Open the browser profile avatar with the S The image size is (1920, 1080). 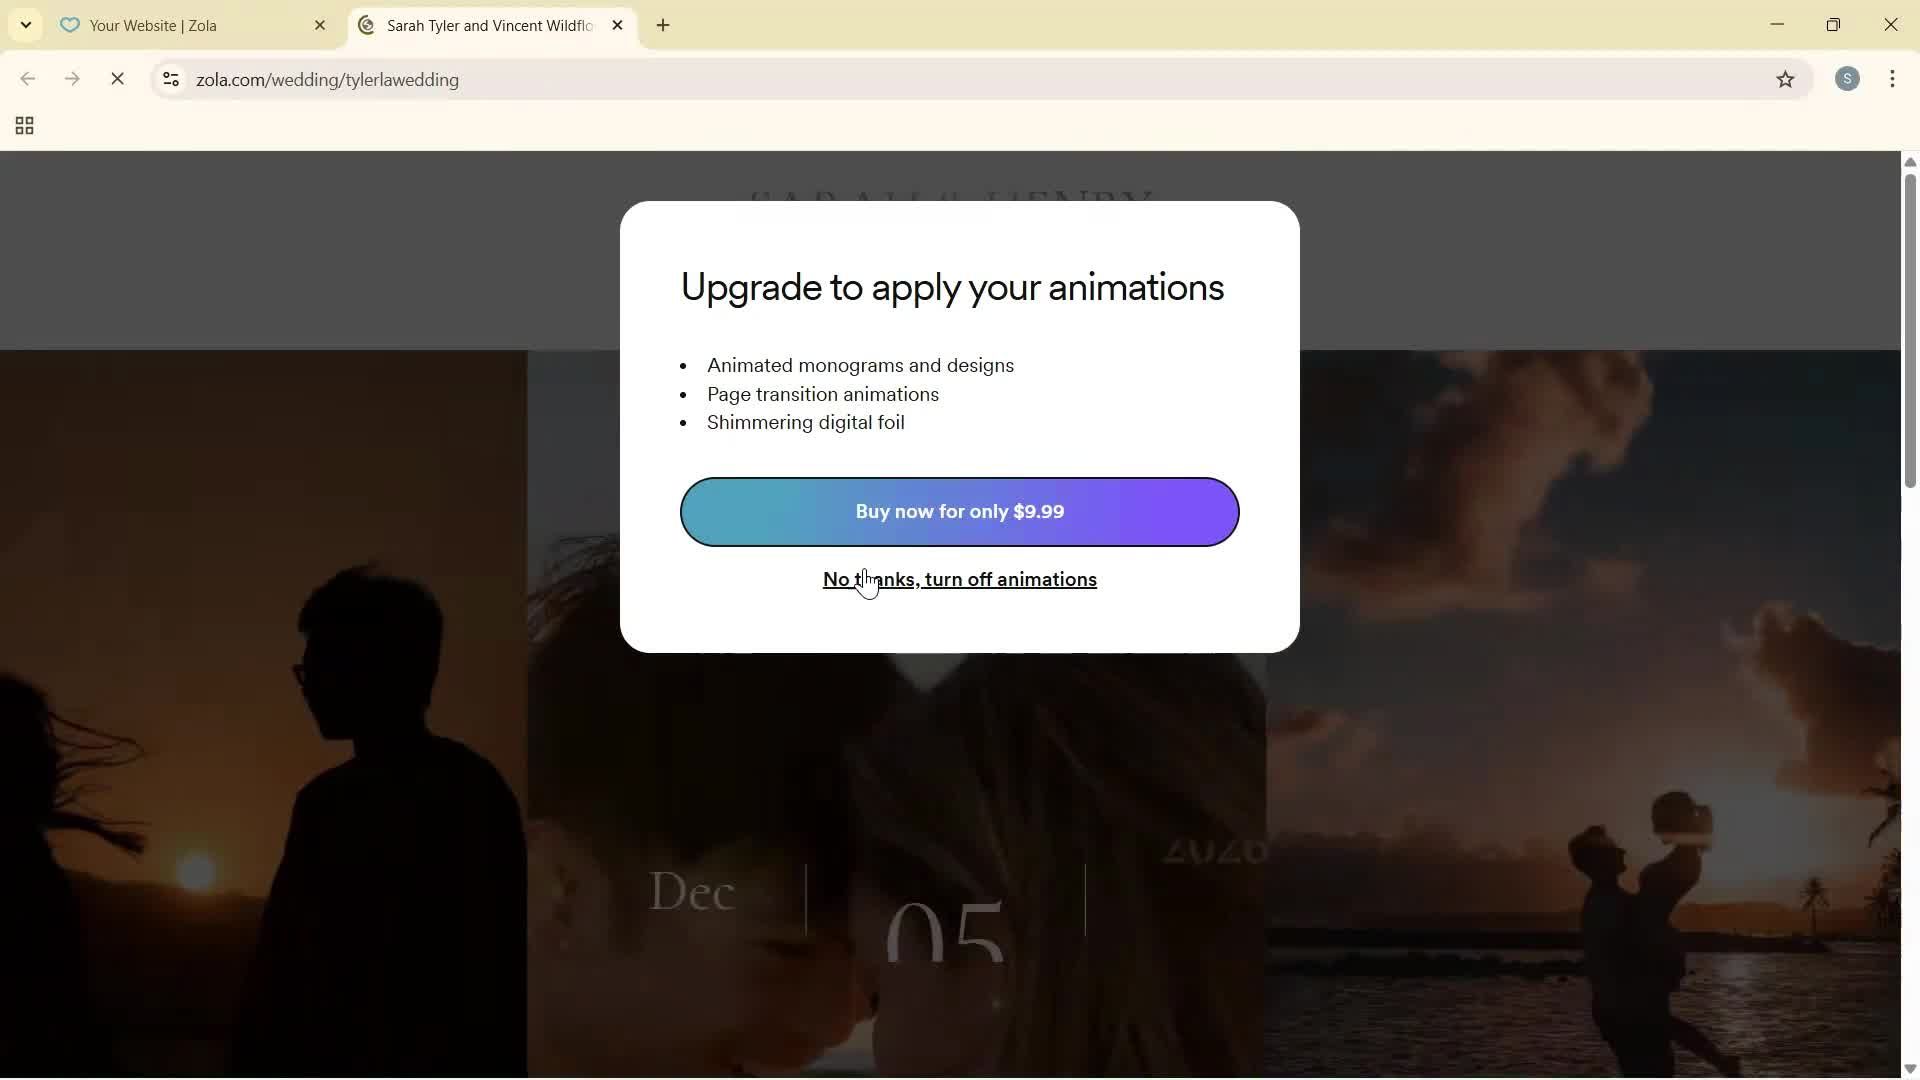point(1848,79)
